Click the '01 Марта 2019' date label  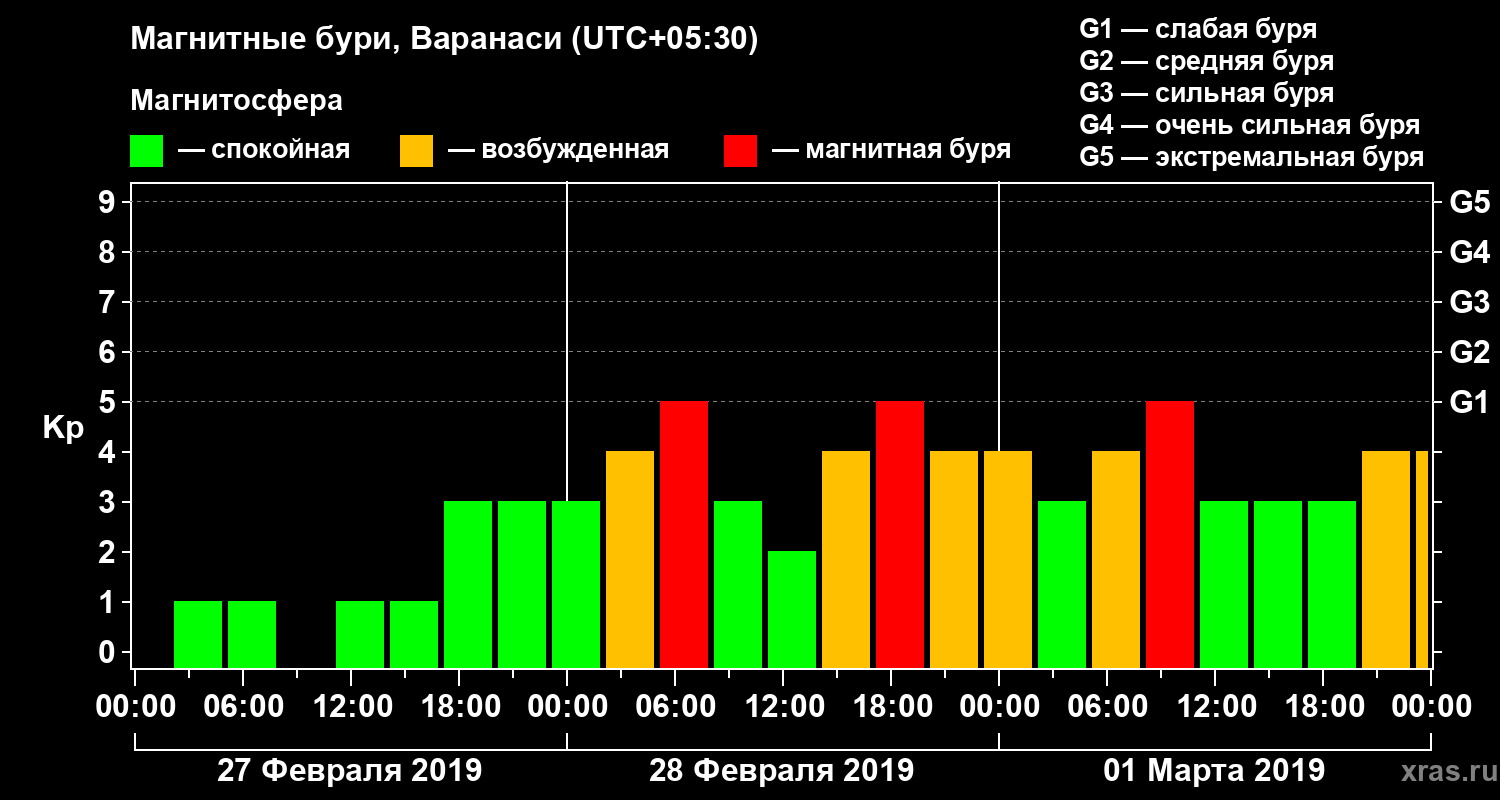coord(1214,771)
